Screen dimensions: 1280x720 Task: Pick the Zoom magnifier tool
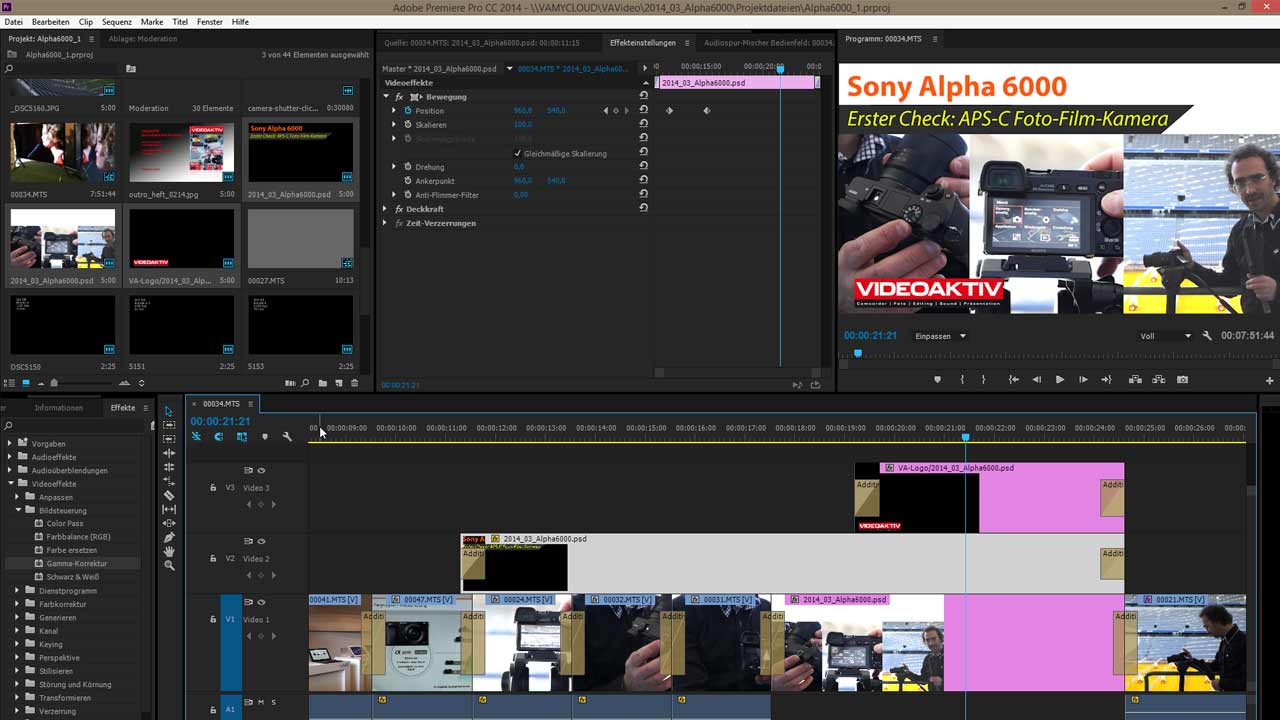pyautogui.click(x=169, y=565)
